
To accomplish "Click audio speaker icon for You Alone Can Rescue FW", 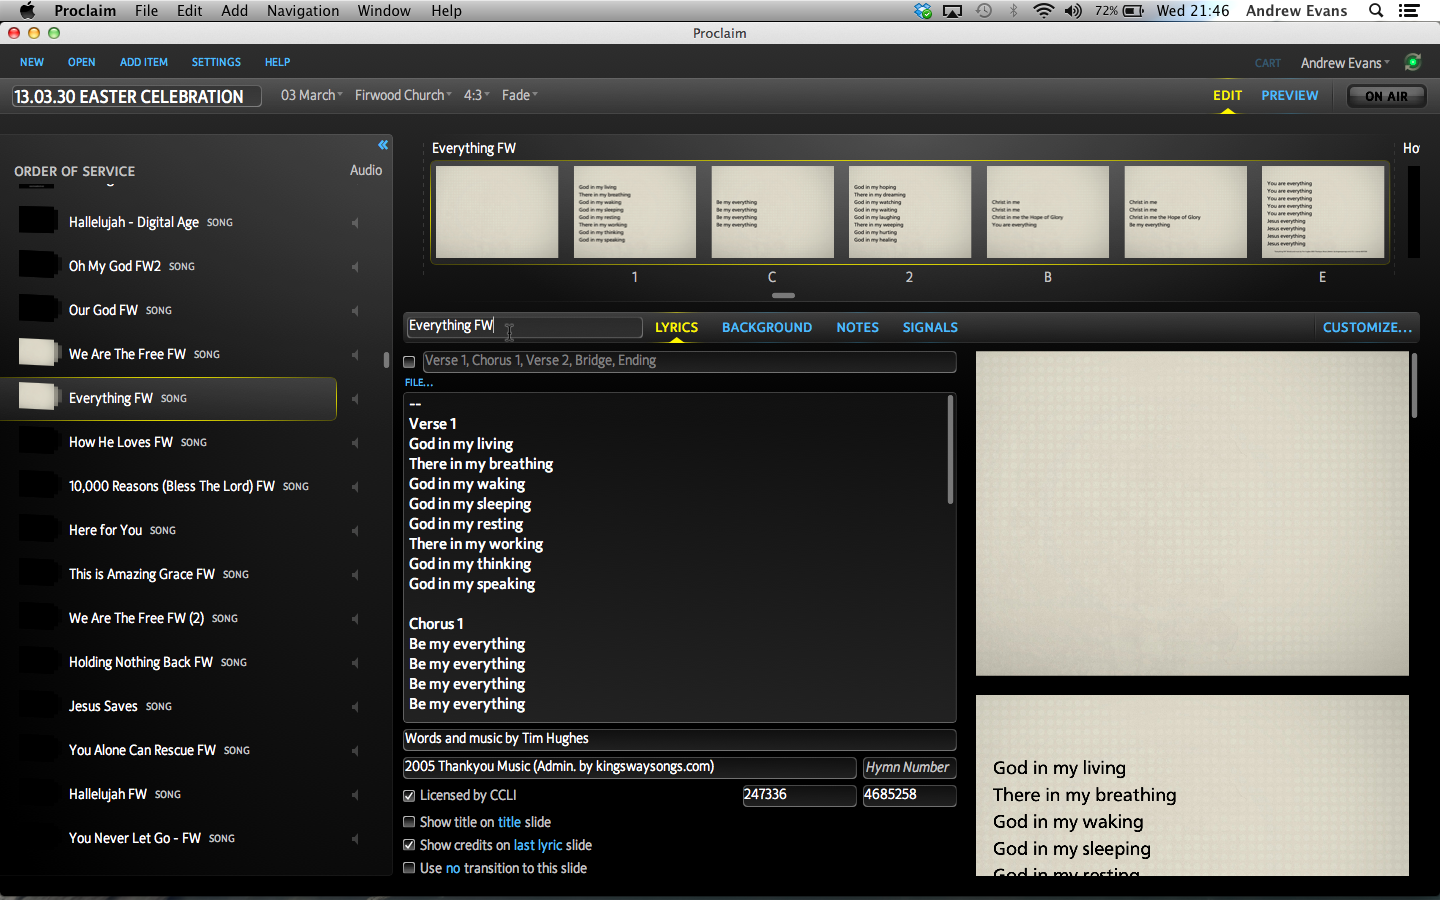I will click(355, 751).
